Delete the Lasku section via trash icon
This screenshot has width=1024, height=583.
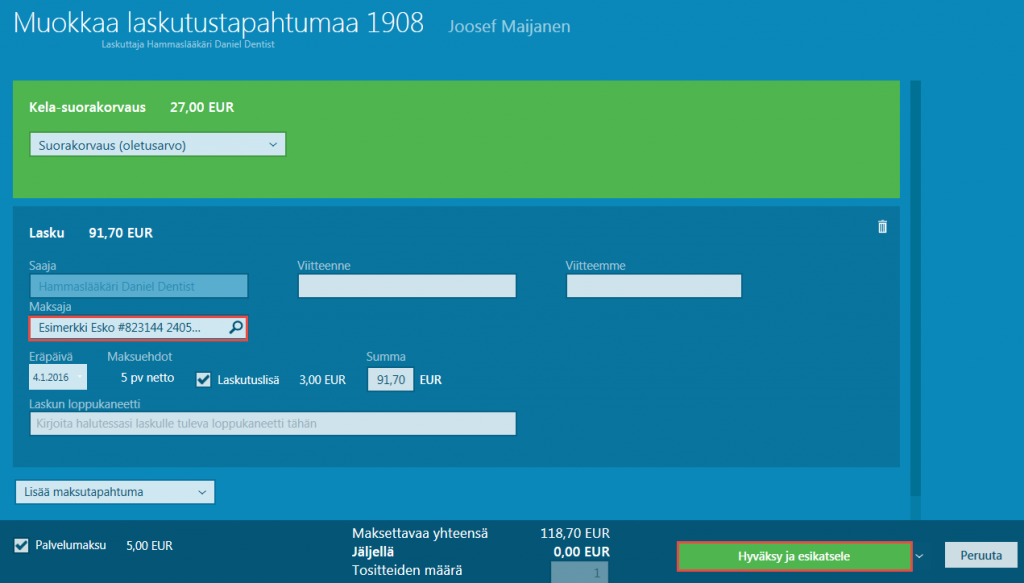(x=882, y=227)
